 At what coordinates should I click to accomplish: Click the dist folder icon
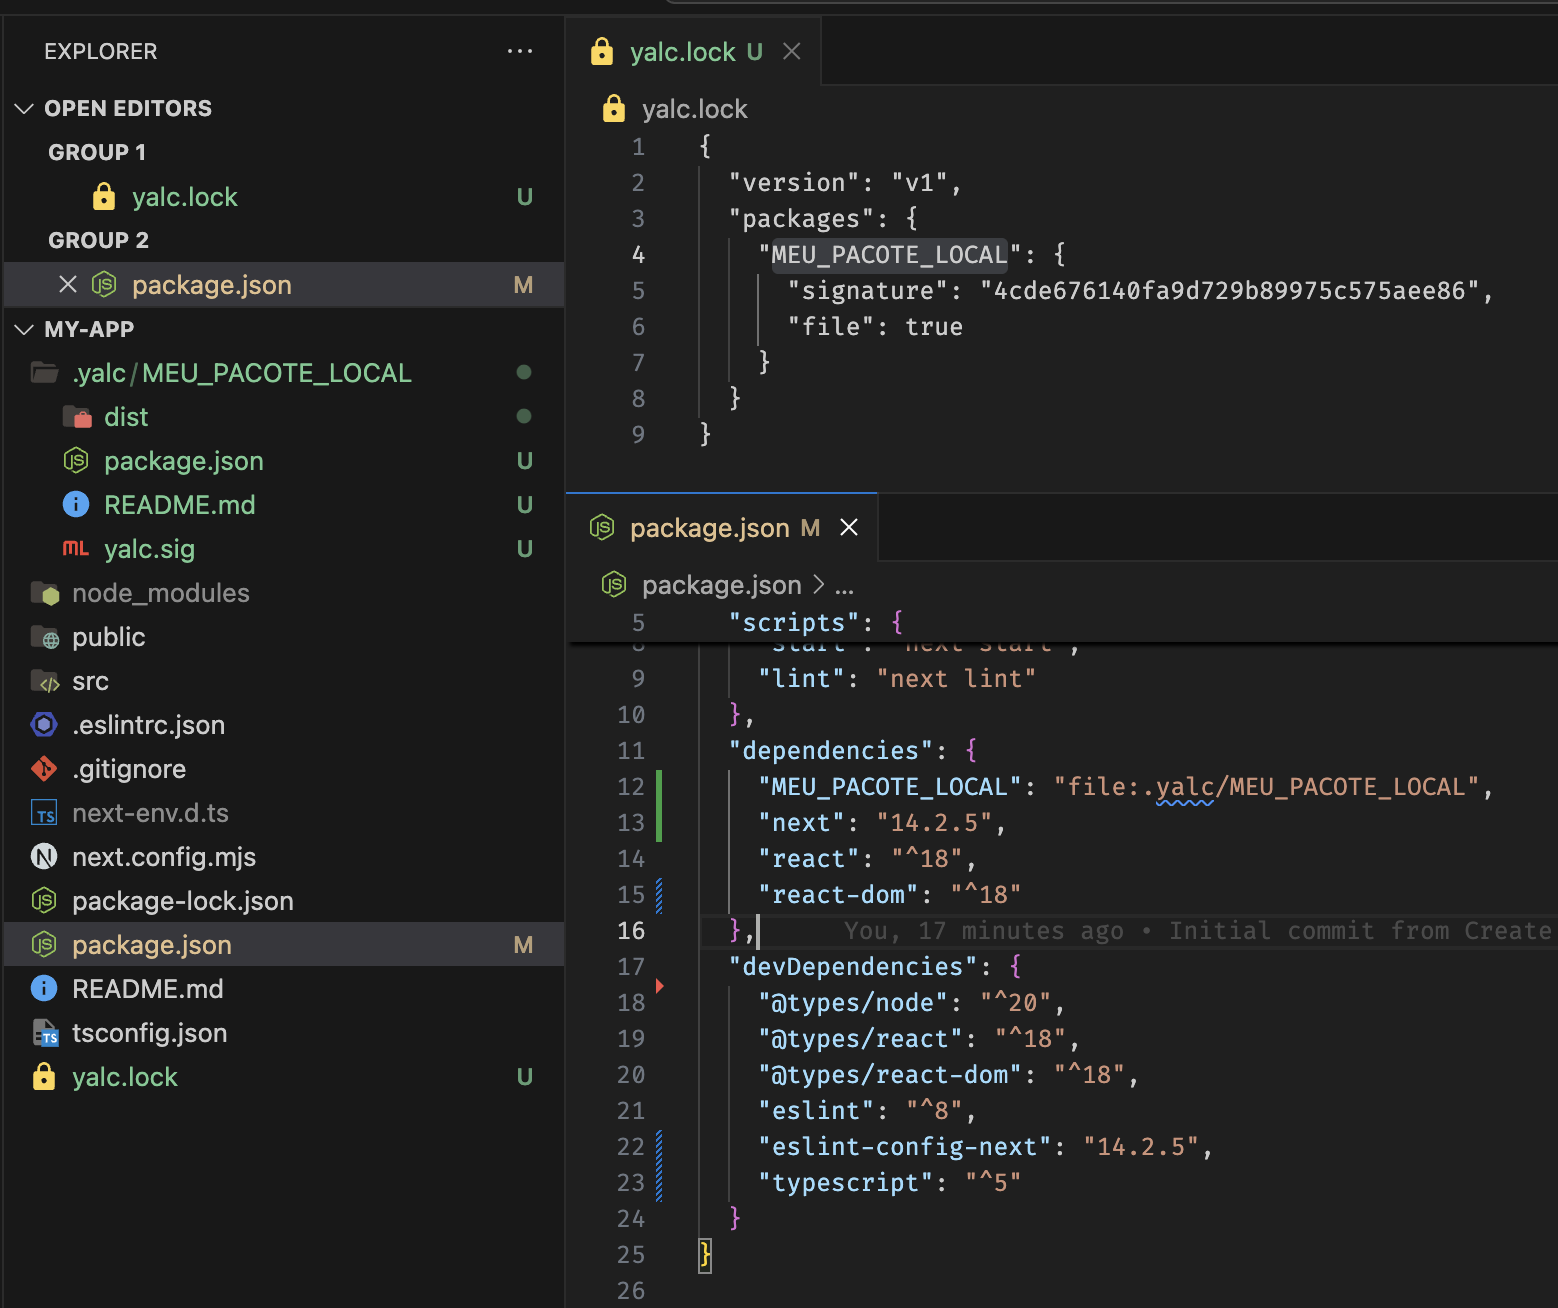tap(77, 417)
